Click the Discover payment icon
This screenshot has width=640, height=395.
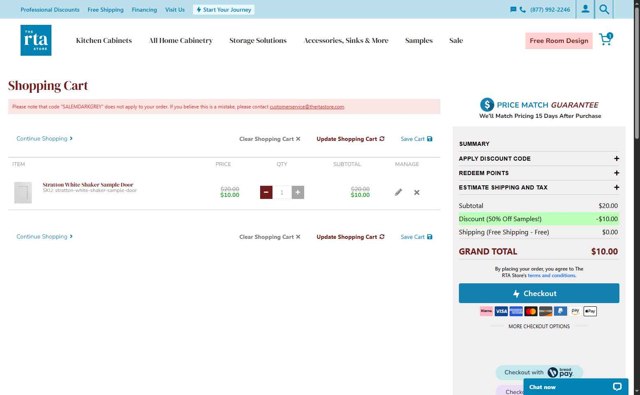point(545,311)
